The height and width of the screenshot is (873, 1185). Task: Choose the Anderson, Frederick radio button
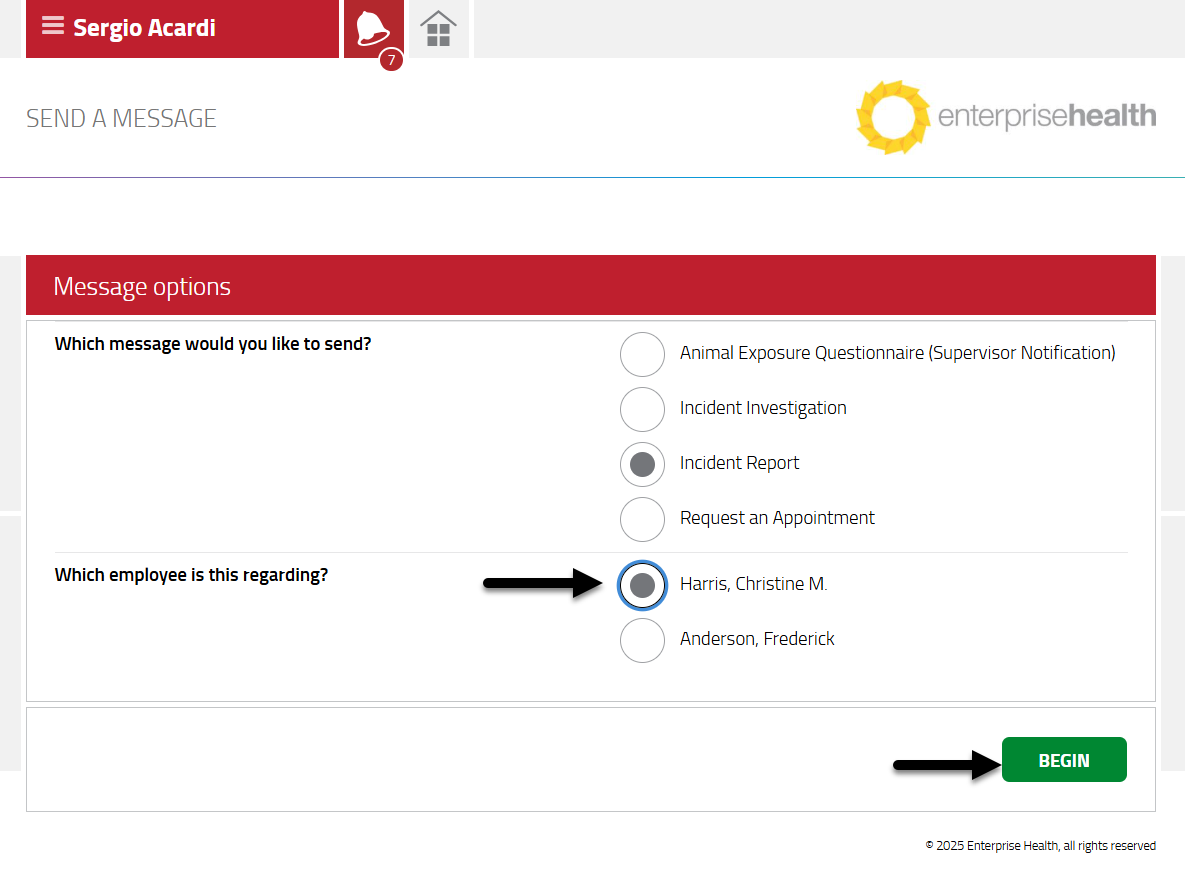click(642, 640)
